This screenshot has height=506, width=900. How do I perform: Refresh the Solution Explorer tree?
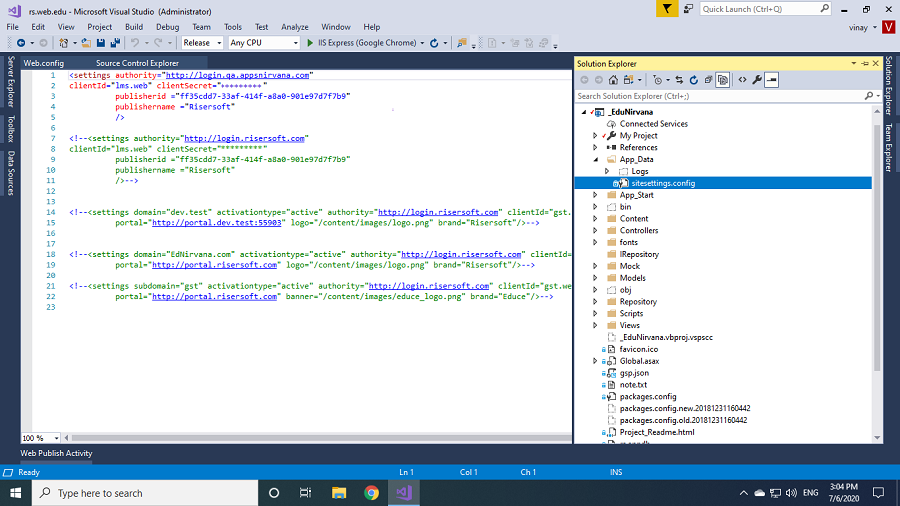[x=694, y=80]
